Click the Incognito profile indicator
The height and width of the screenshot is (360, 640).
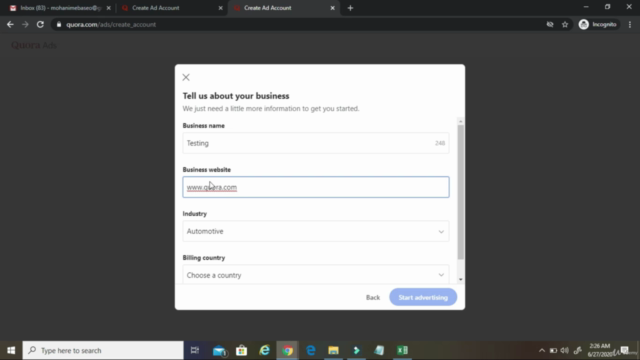point(598,24)
